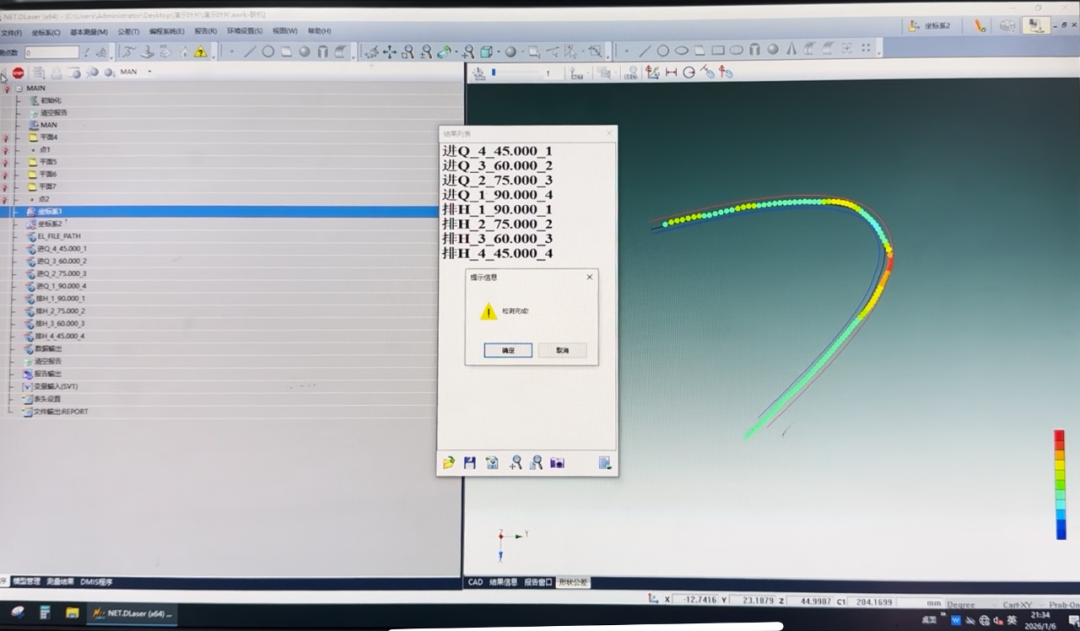Select the cylinder element tool

pyautogui.click(x=323, y=52)
